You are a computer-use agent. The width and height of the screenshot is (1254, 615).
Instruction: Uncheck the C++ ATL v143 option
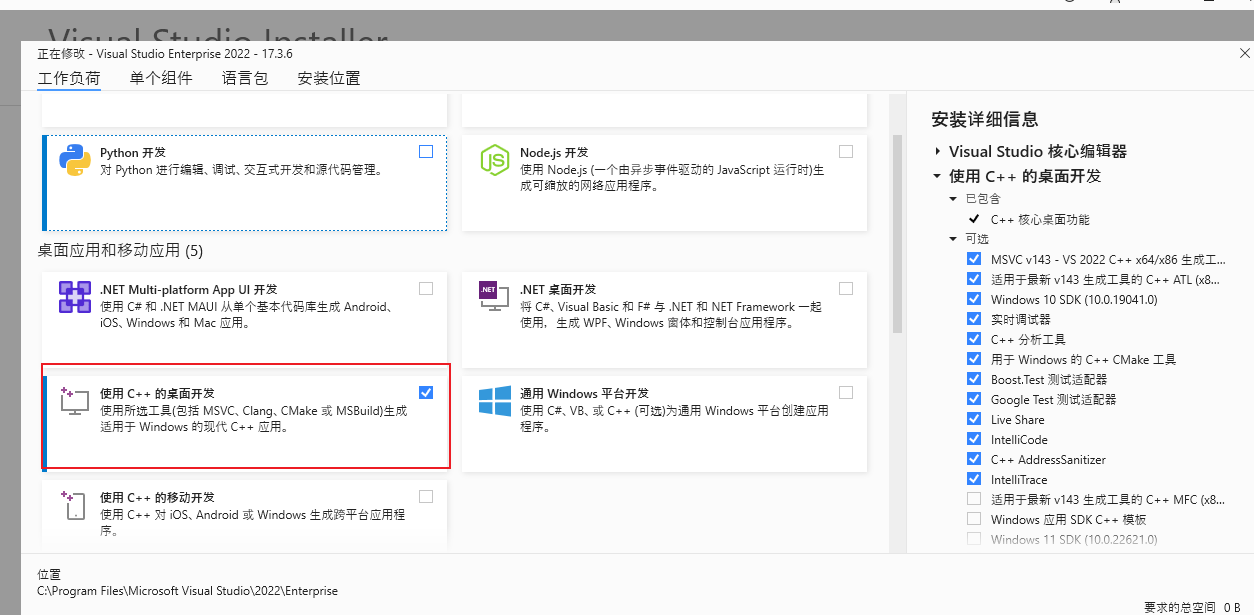click(974, 279)
